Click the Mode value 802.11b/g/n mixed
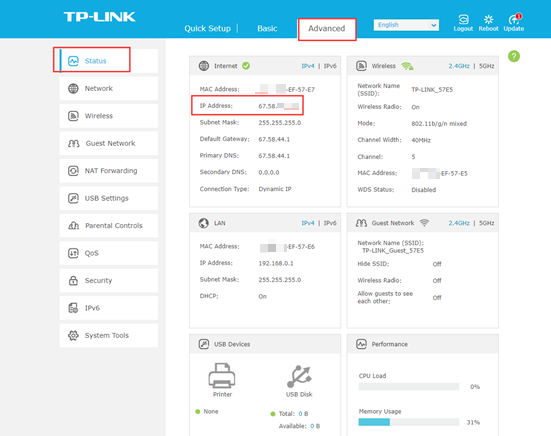This screenshot has width=551, height=436. [x=439, y=124]
